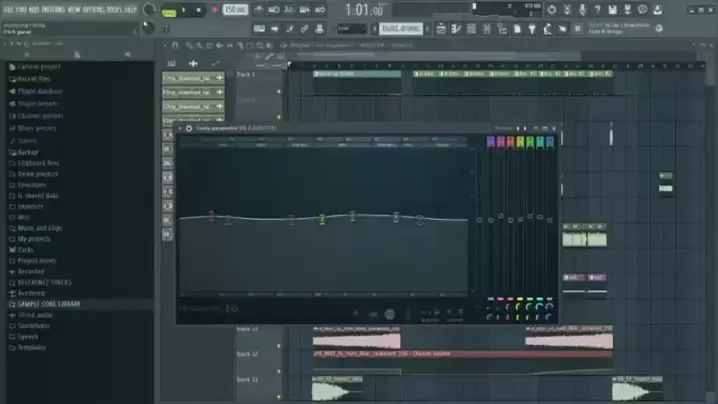
Task: Click the Track 1 label in playlist
Action: click(x=246, y=74)
